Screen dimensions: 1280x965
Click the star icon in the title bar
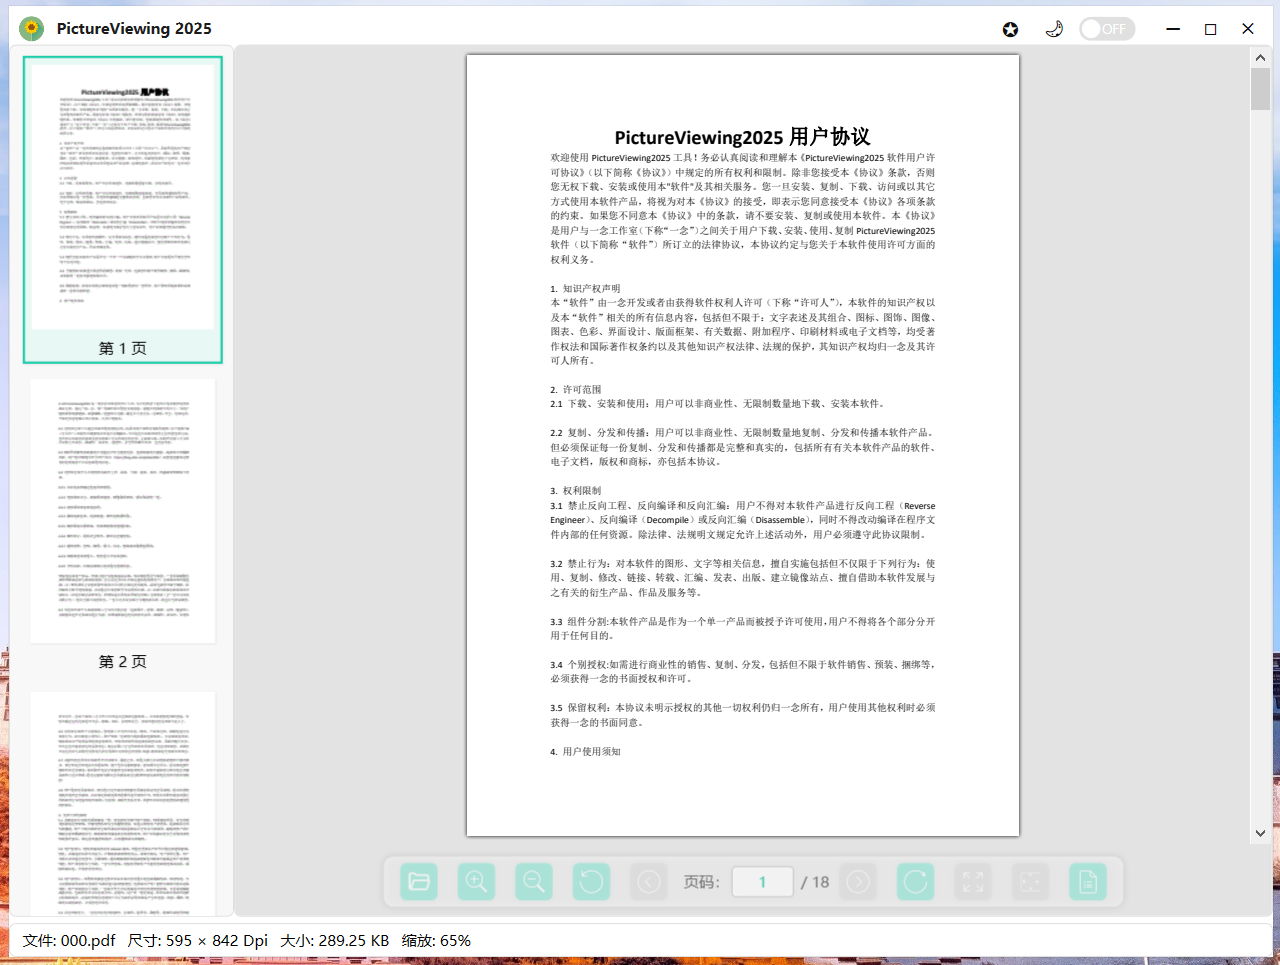click(x=1010, y=29)
